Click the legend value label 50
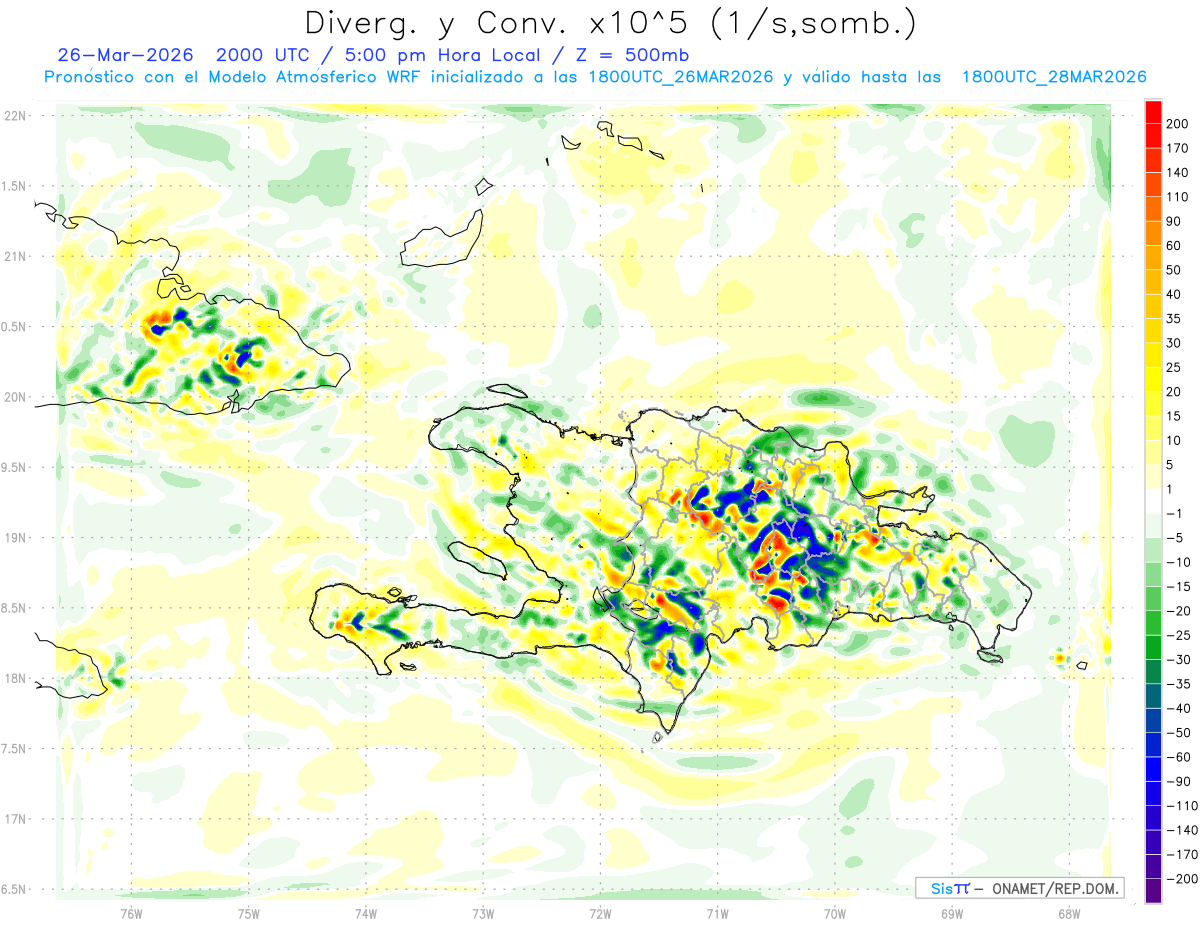 (1176, 270)
